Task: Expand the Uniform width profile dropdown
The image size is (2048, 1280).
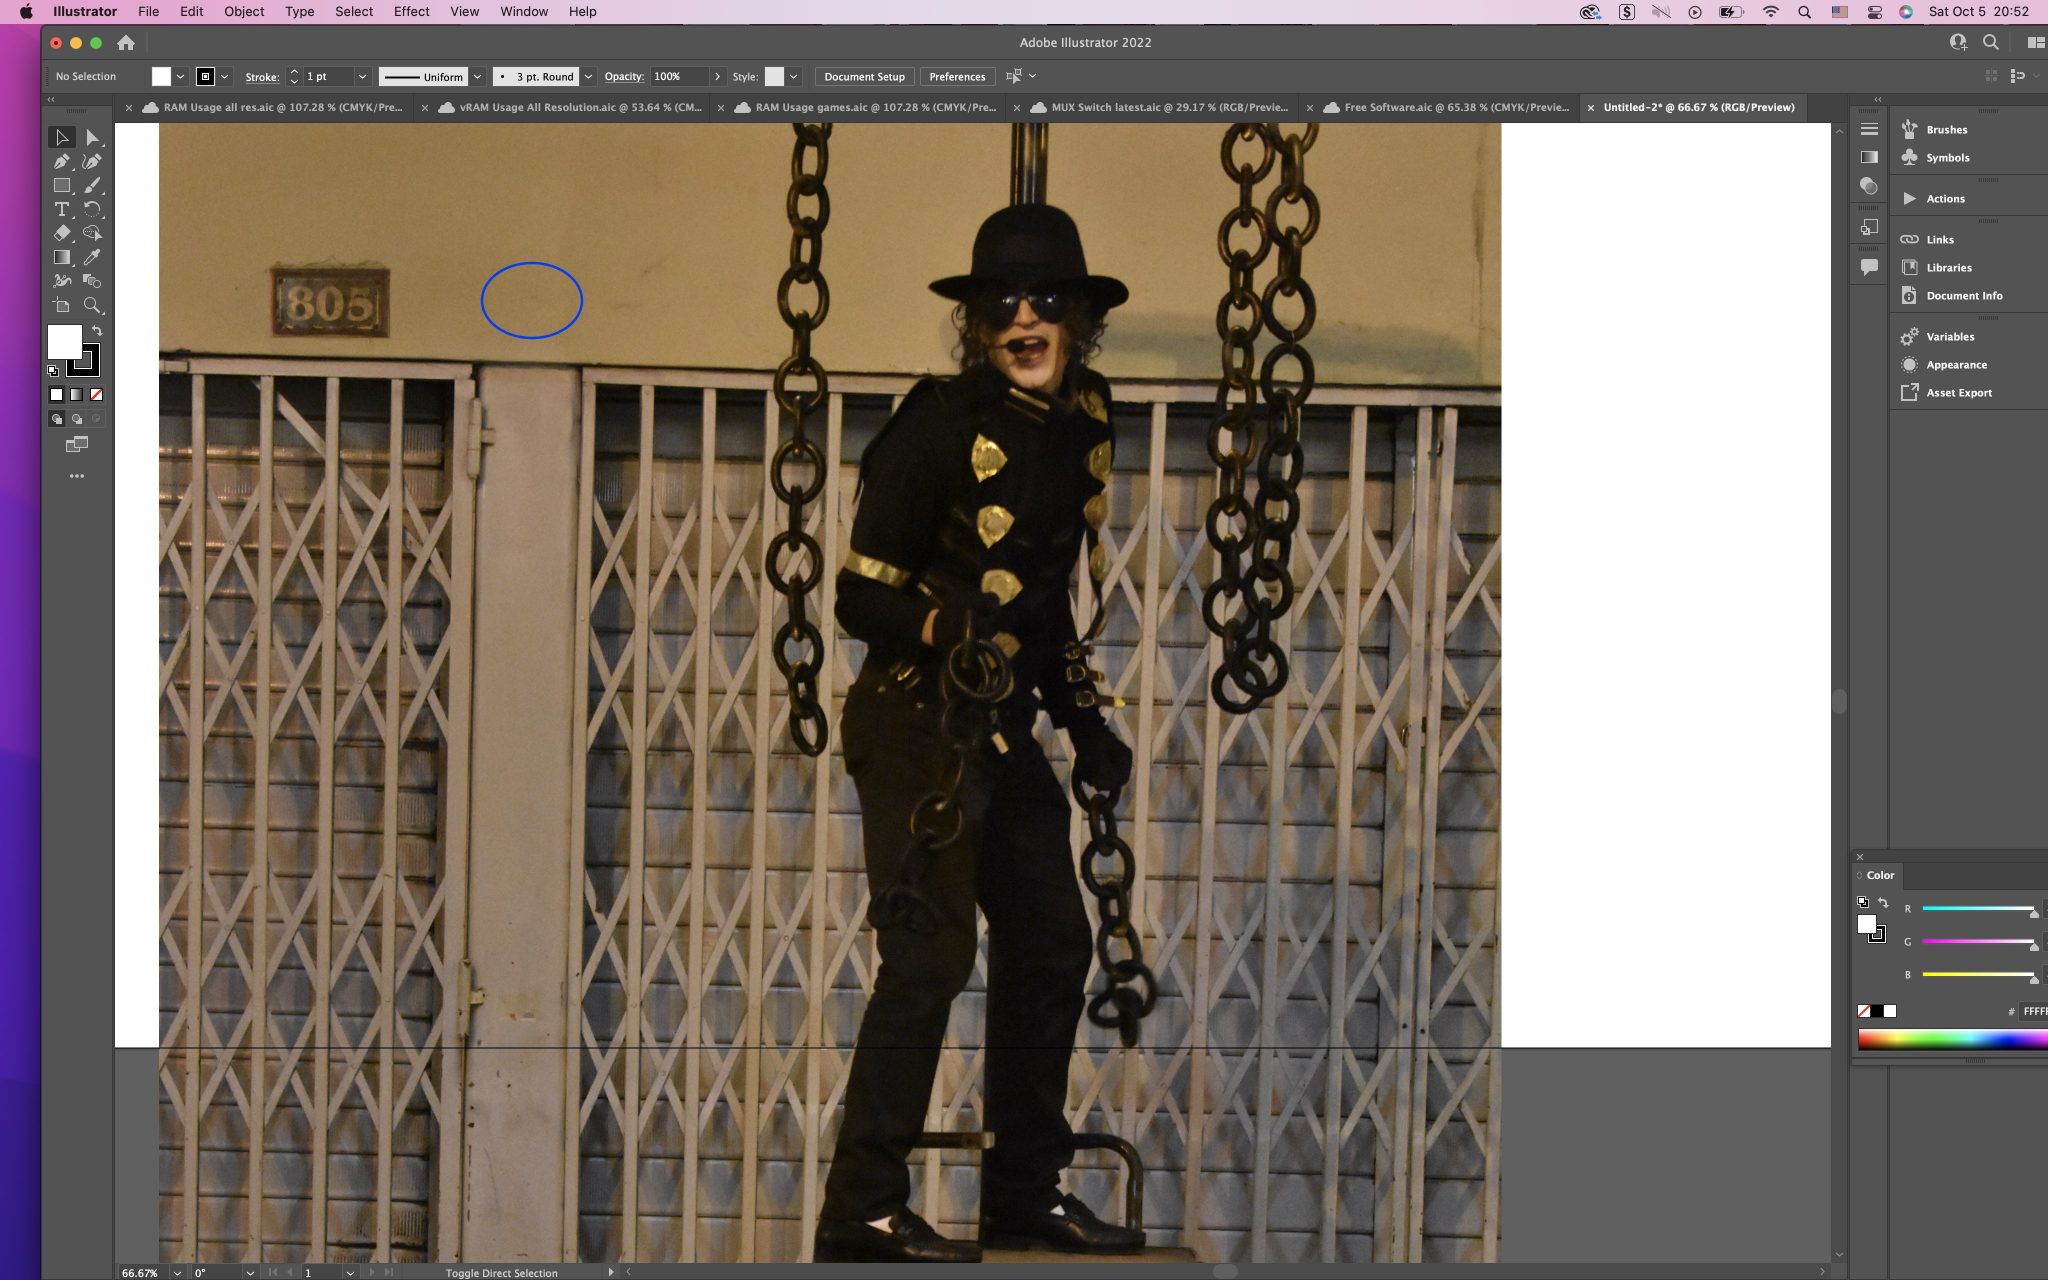Action: tap(477, 76)
